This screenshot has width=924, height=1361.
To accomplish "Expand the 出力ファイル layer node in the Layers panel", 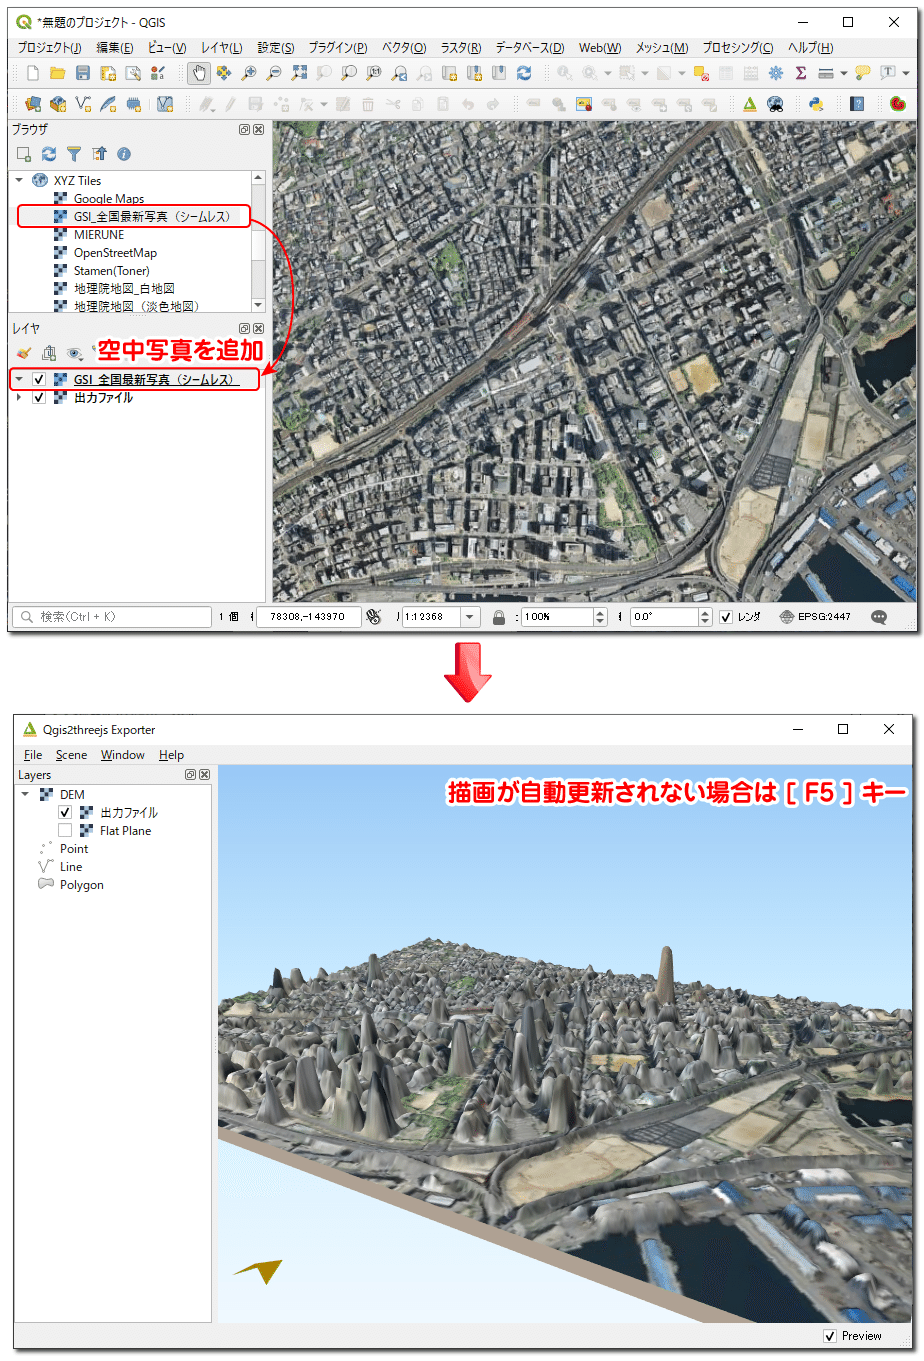I will 19,398.
